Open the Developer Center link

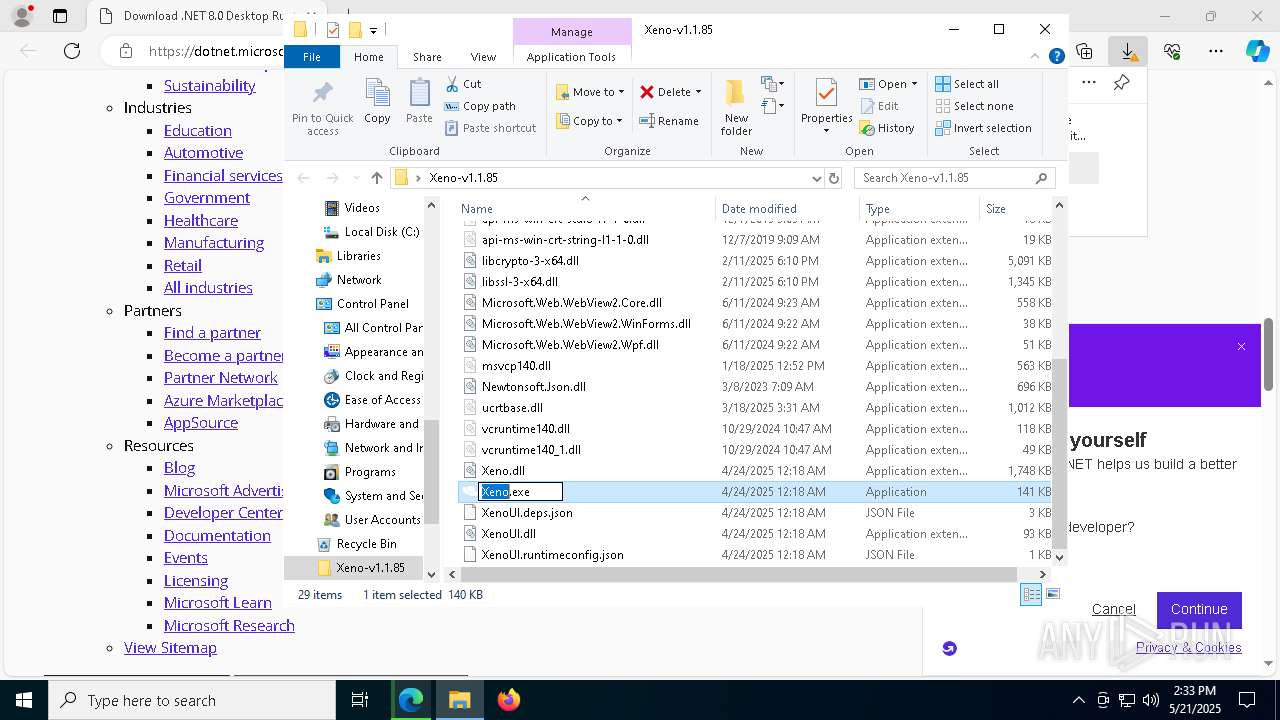223,513
